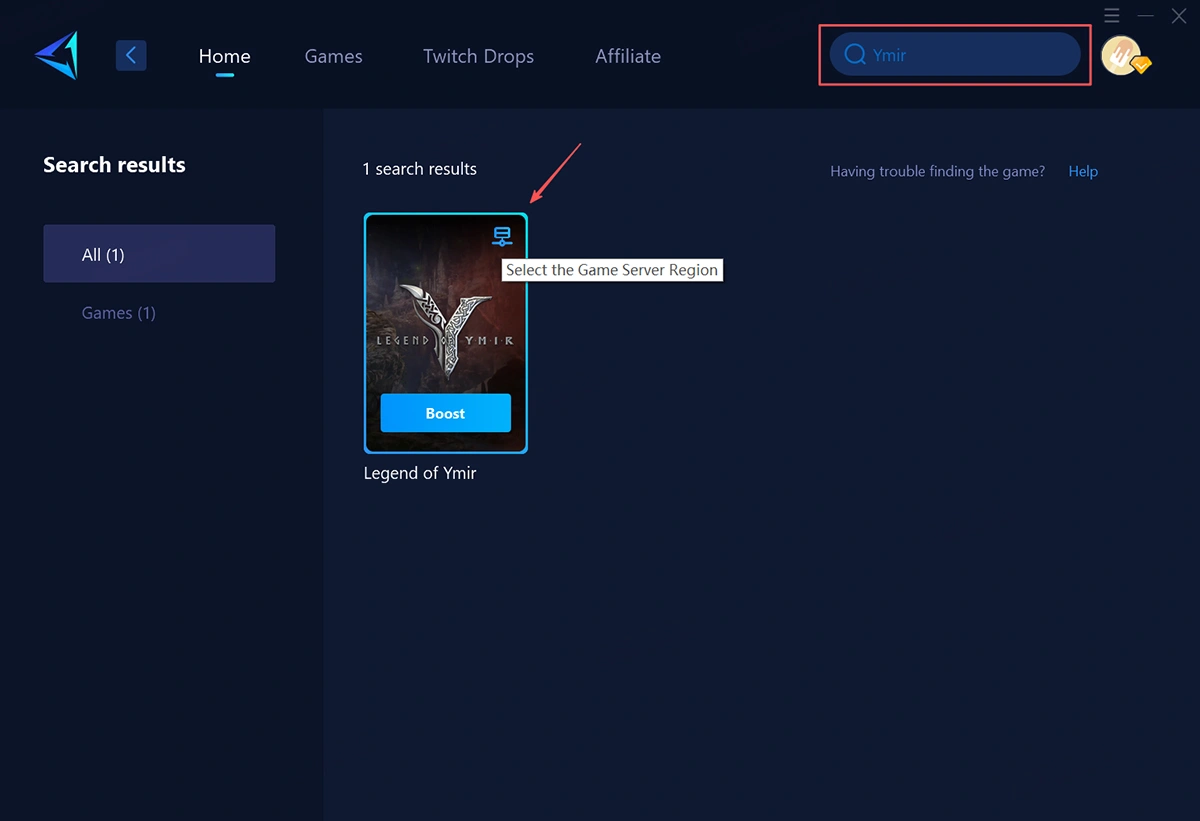Image resolution: width=1200 pixels, height=821 pixels.
Task: Select the Home tab
Action: (x=224, y=57)
